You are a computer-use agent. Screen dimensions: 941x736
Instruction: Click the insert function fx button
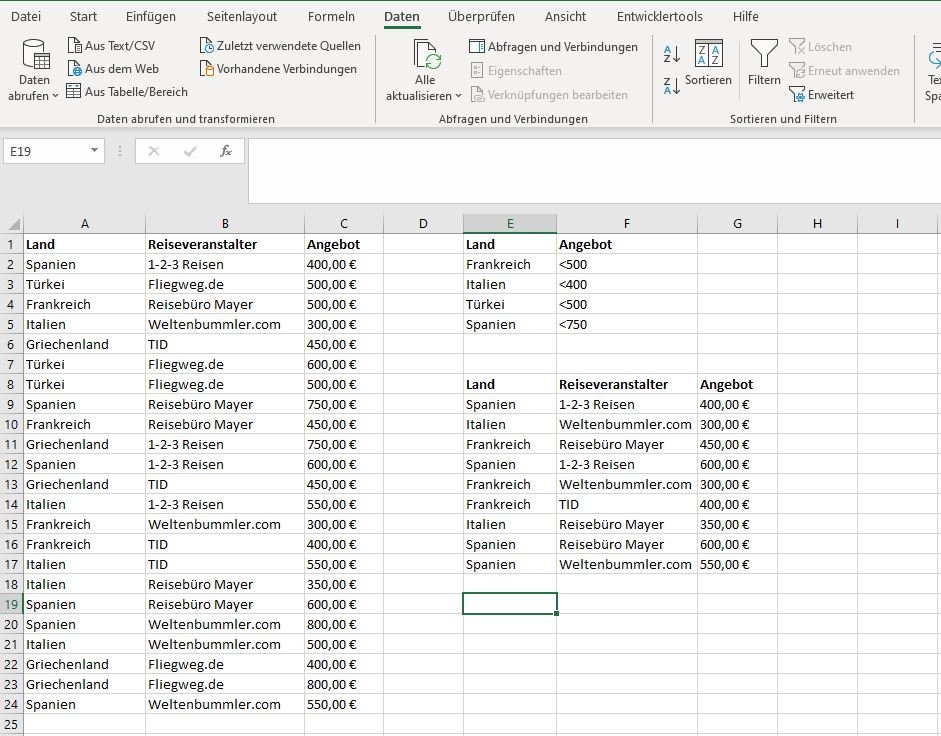pyautogui.click(x=226, y=151)
